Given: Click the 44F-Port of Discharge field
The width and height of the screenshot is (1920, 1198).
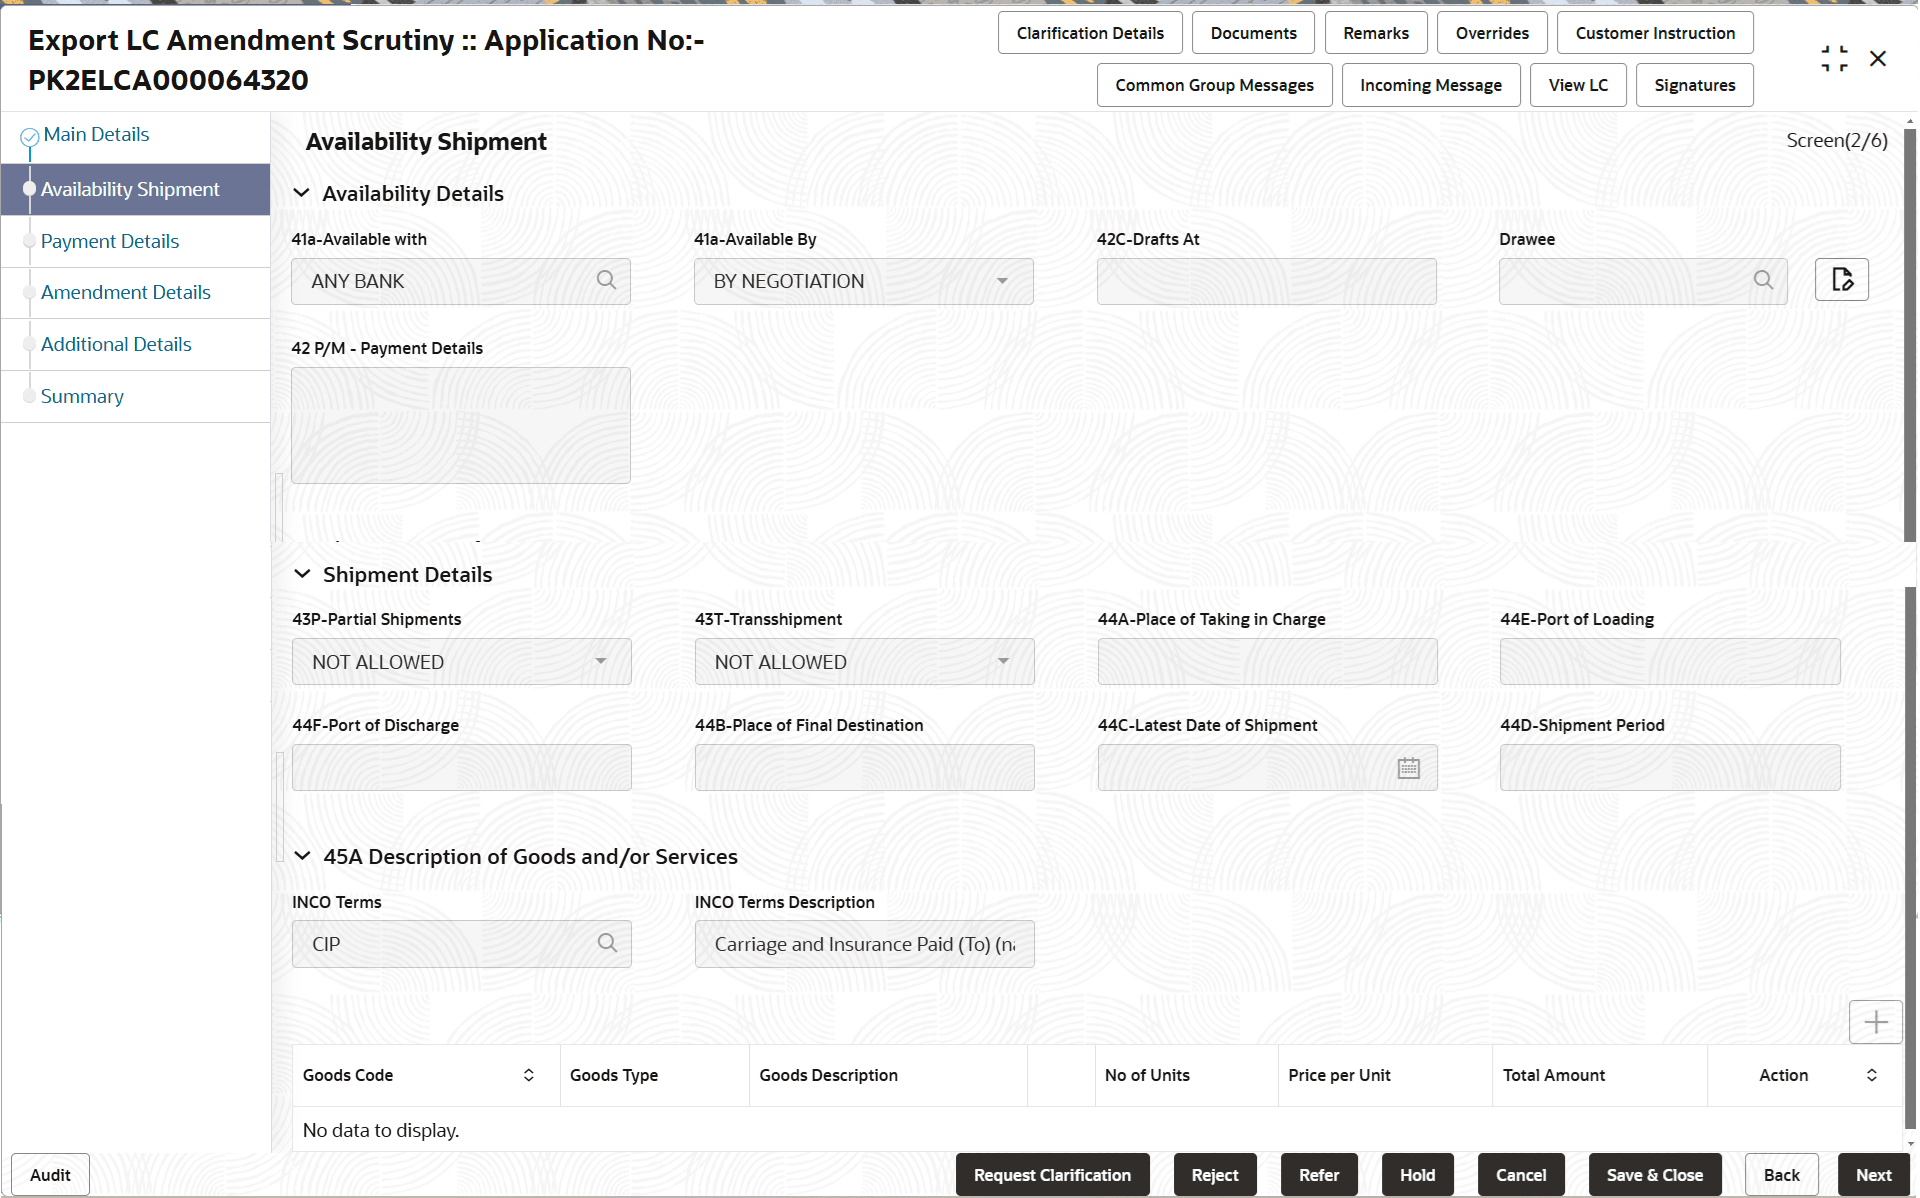Looking at the screenshot, I should coord(461,768).
